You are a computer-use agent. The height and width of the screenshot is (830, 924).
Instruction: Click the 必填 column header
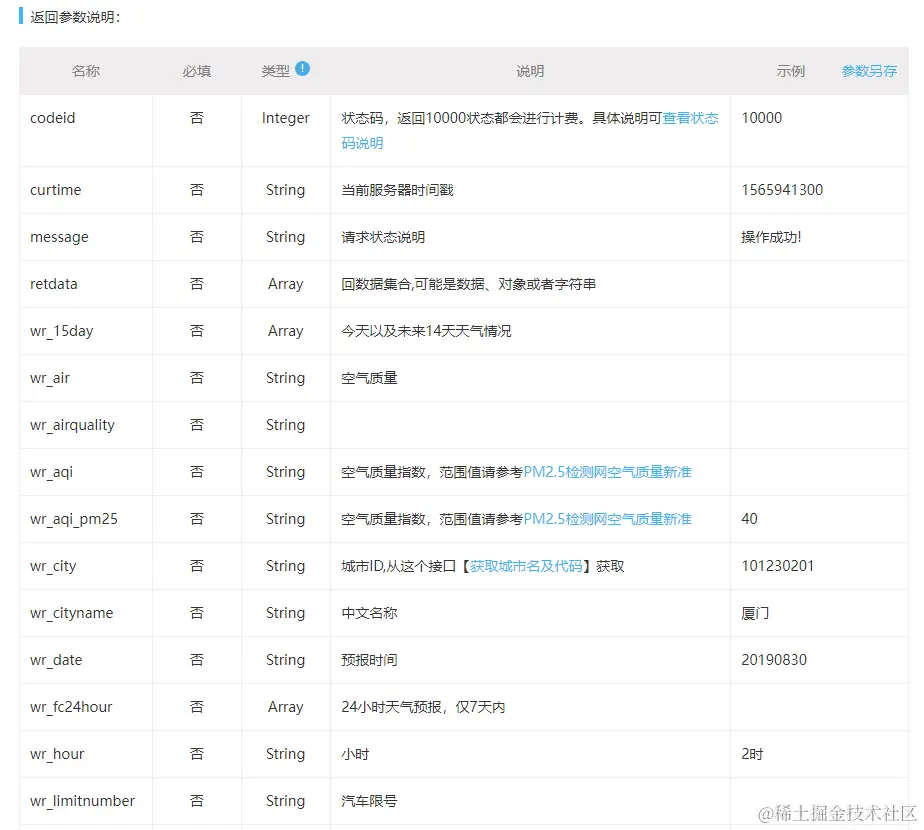[197, 70]
